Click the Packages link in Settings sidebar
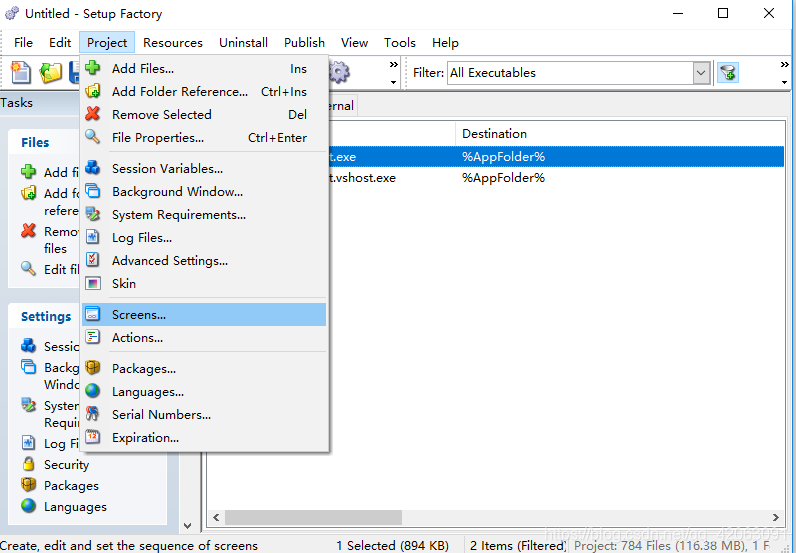The width and height of the screenshot is (796, 553). [71, 485]
